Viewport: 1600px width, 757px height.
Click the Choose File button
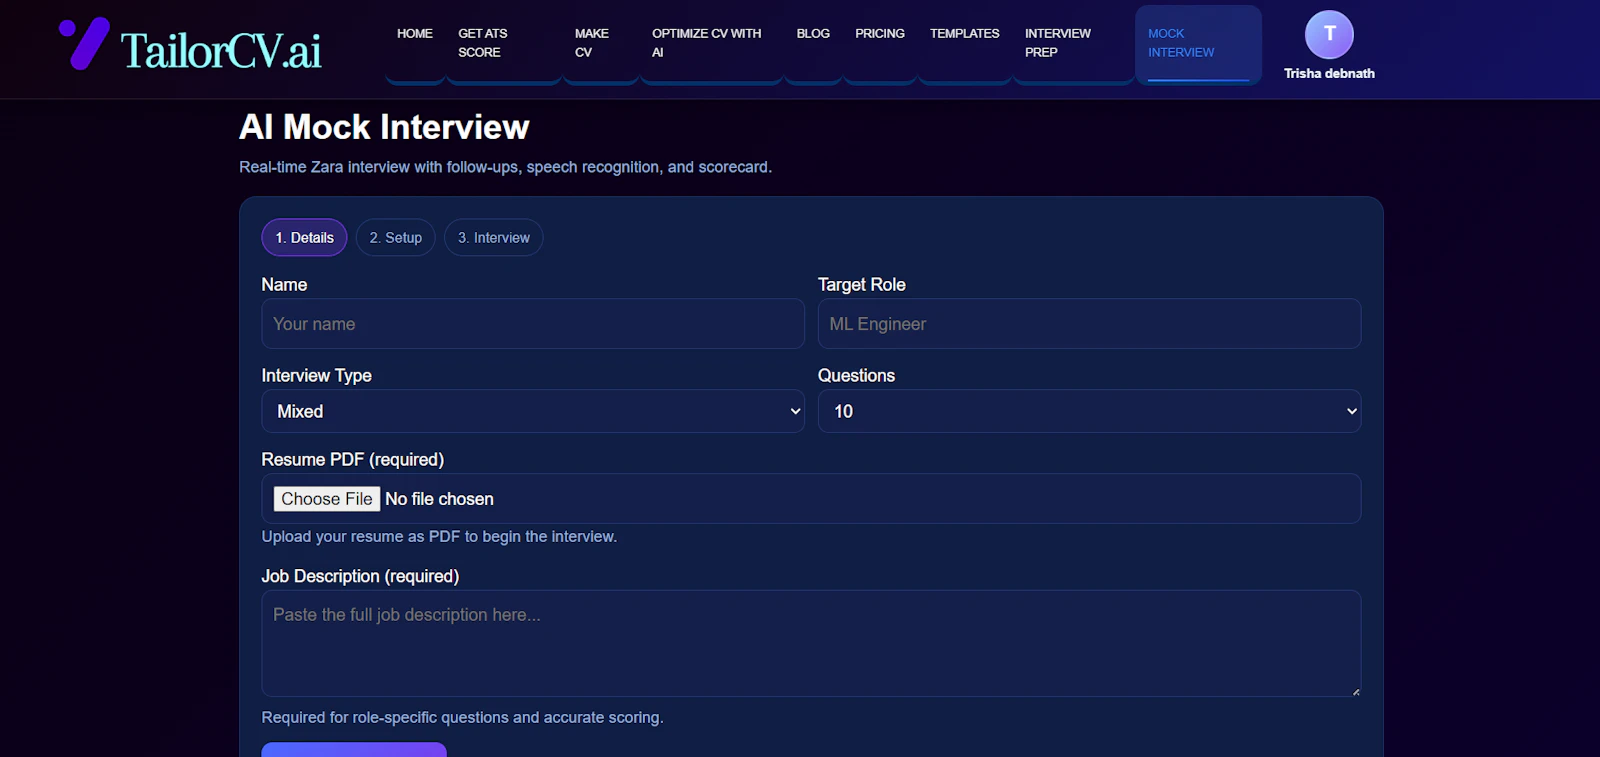pos(327,499)
